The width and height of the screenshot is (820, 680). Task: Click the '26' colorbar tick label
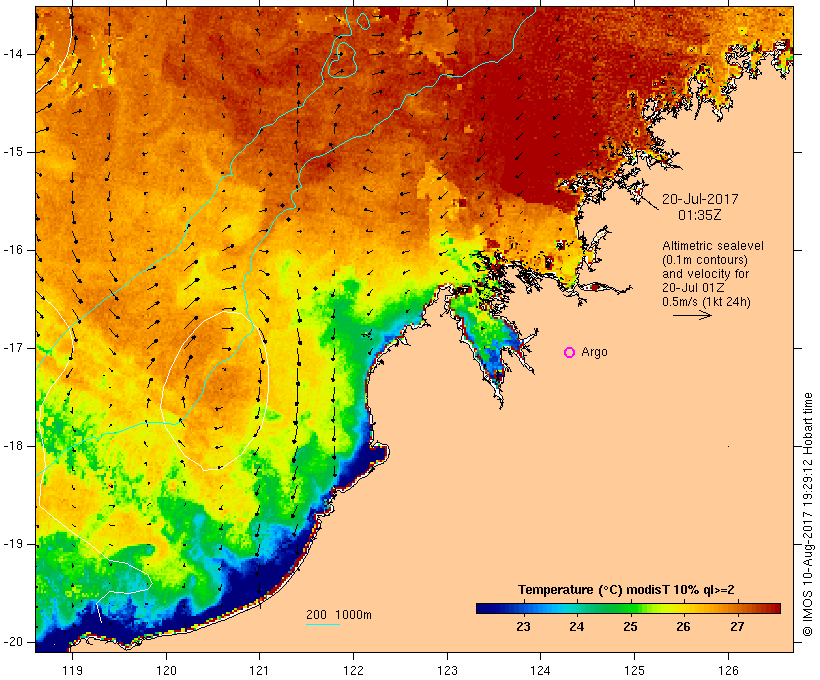click(x=684, y=627)
